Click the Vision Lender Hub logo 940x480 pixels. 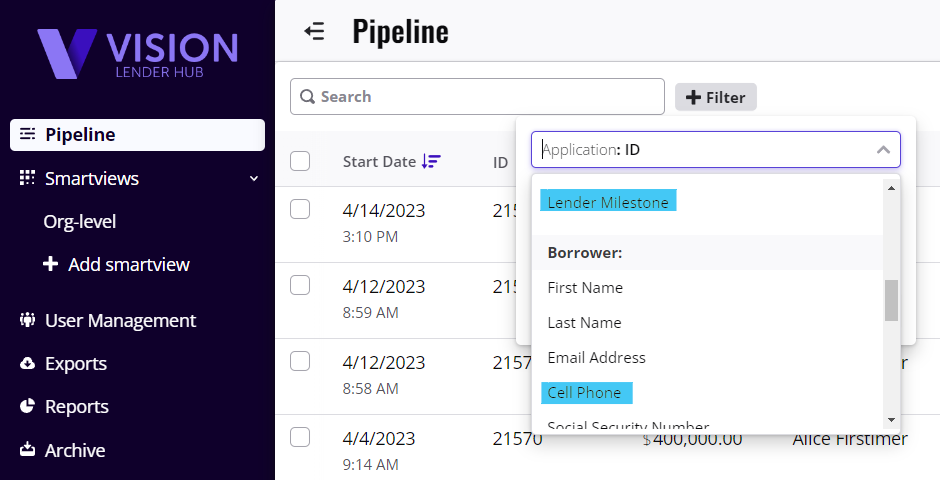click(x=137, y=53)
